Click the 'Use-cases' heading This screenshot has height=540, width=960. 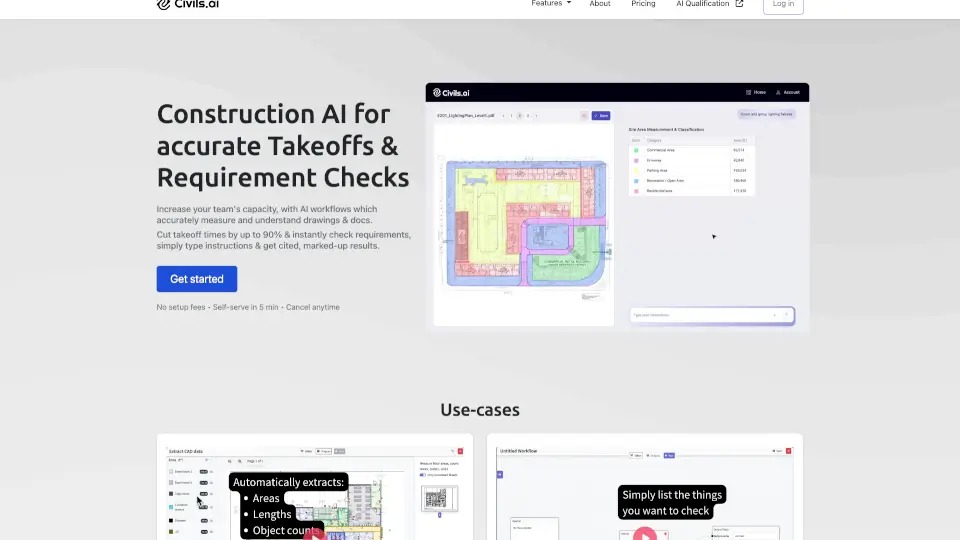pos(480,410)
